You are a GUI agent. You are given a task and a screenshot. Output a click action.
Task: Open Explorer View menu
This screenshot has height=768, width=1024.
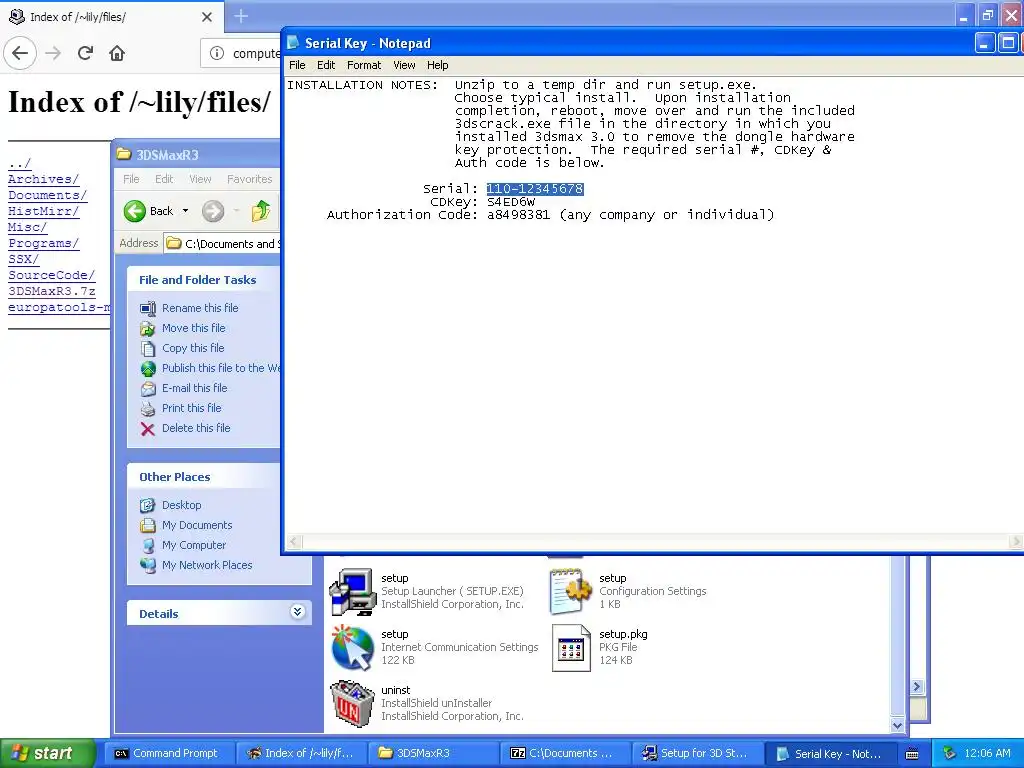click(x=200, y=179)
